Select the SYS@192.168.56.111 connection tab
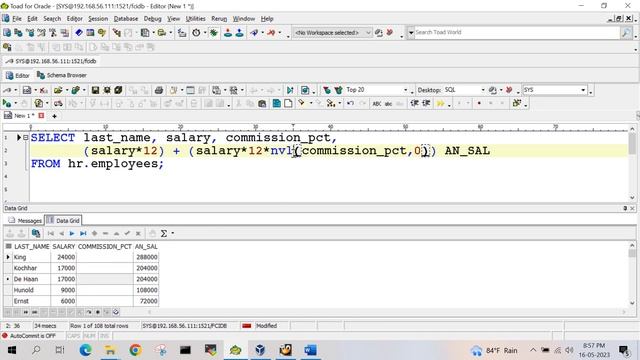Image resolution: width=640 pixels, height=360 pixels. (x=51, y=61)
